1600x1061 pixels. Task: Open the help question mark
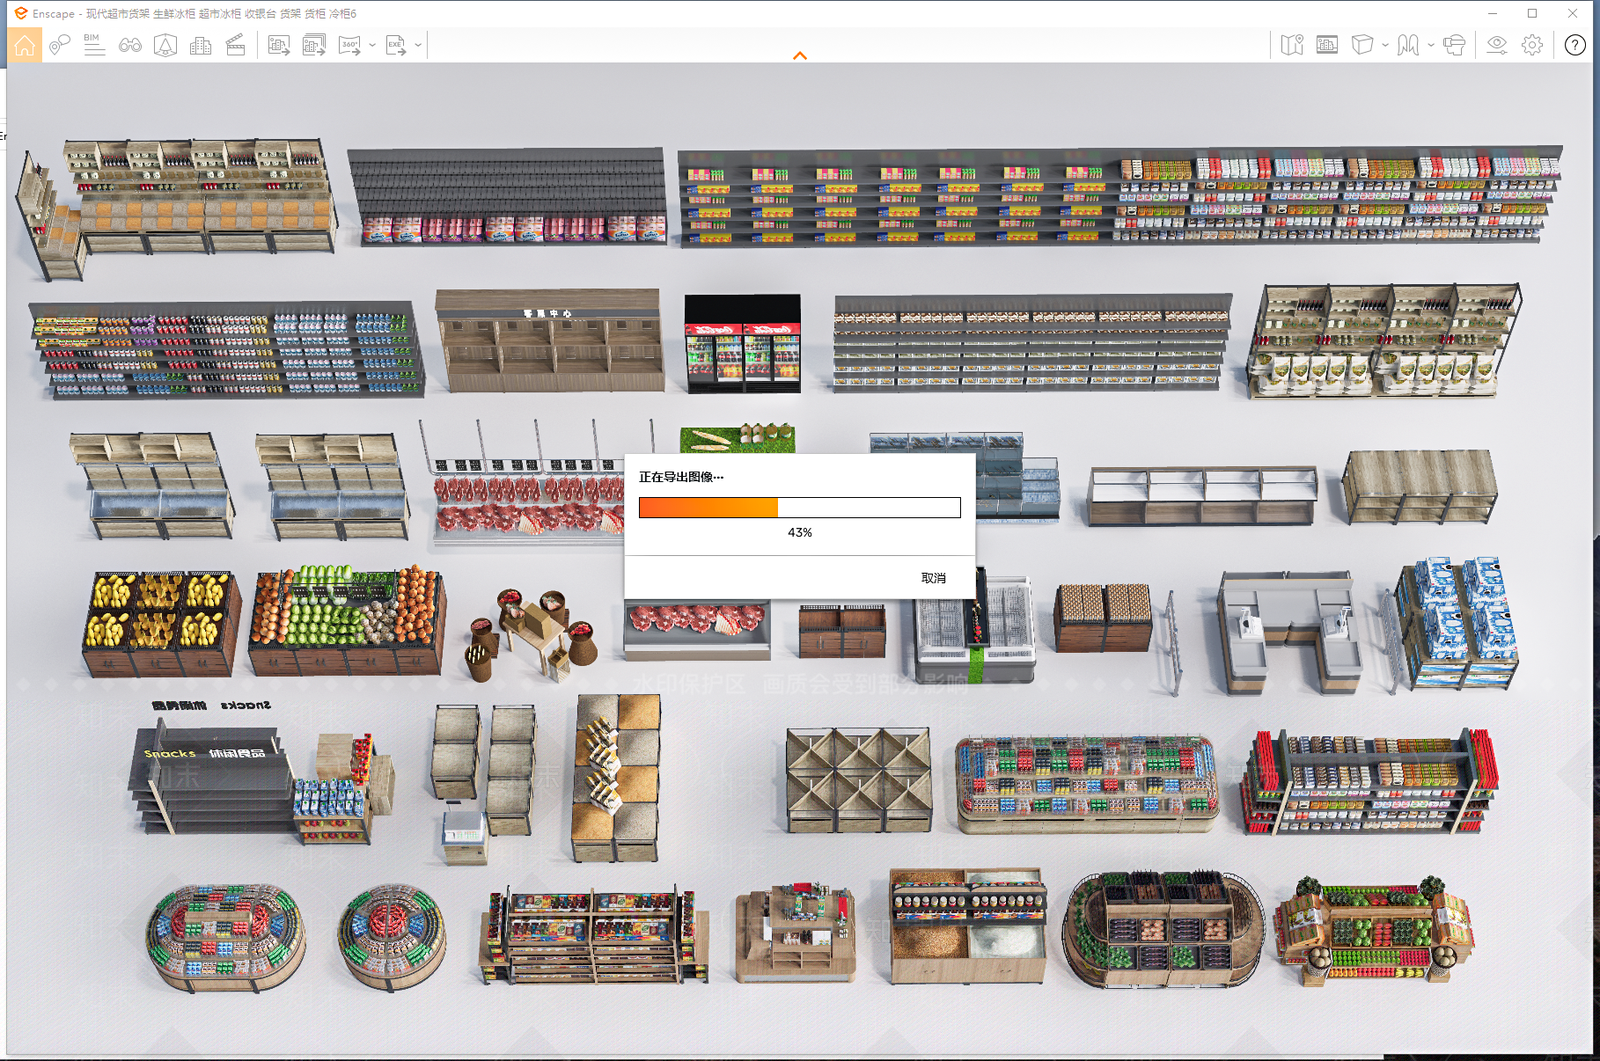click(1575, 45)
